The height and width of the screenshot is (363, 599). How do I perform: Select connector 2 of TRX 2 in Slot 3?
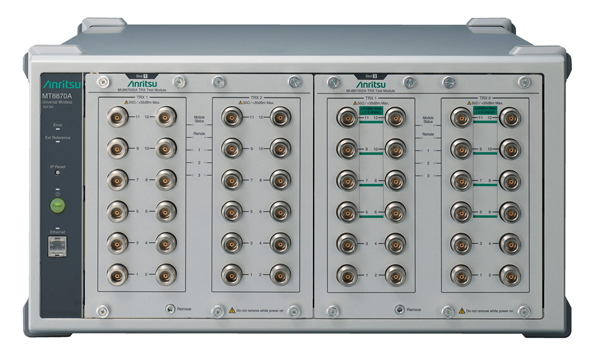pos(510,275)
